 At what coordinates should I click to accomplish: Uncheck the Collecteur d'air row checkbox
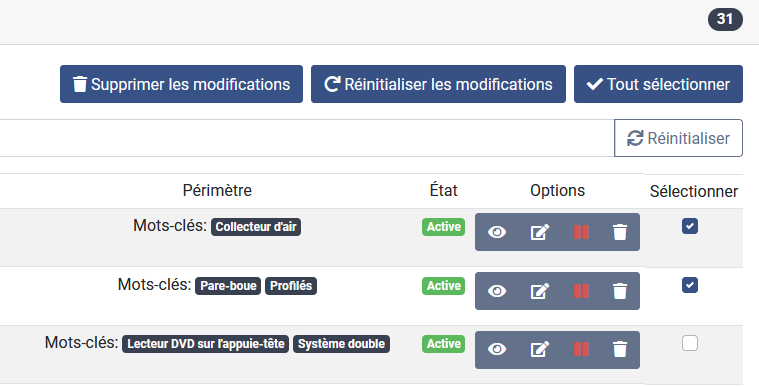690,226
